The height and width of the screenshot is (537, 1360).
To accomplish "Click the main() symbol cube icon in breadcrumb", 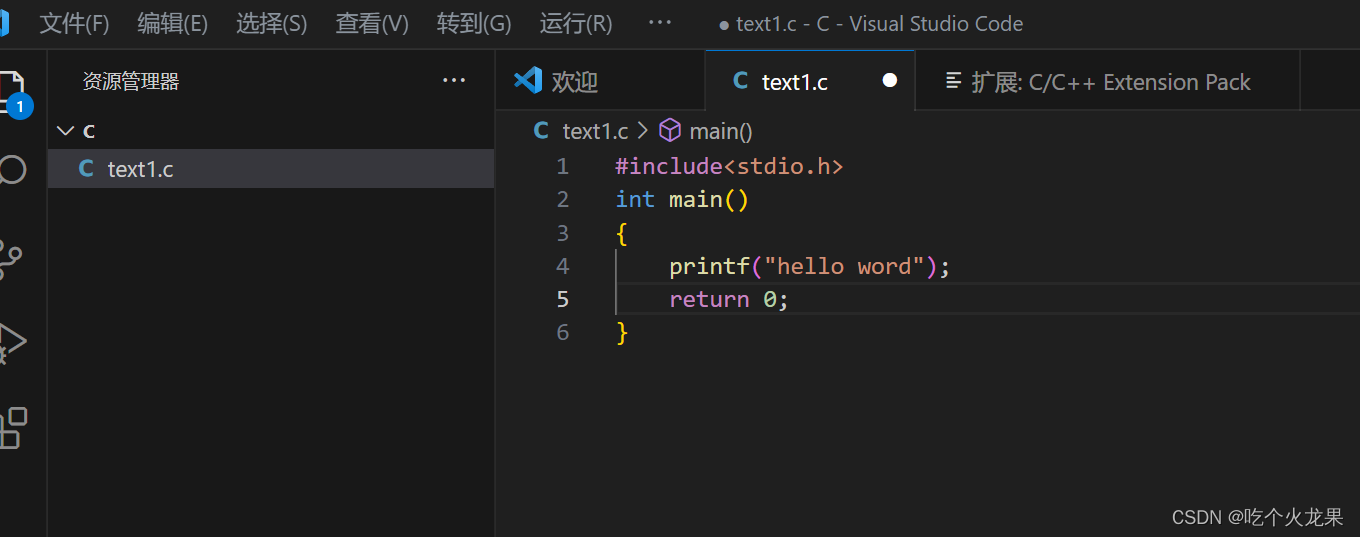I will [x=670, y=130].
